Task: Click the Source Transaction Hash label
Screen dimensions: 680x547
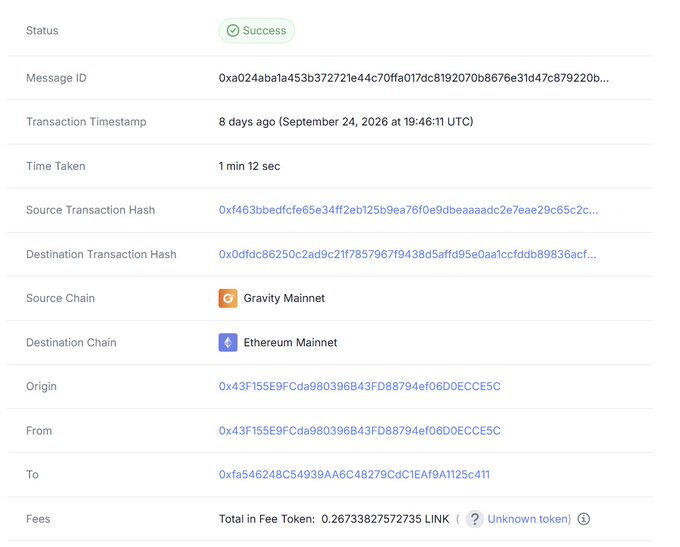Action: [90, 210]
